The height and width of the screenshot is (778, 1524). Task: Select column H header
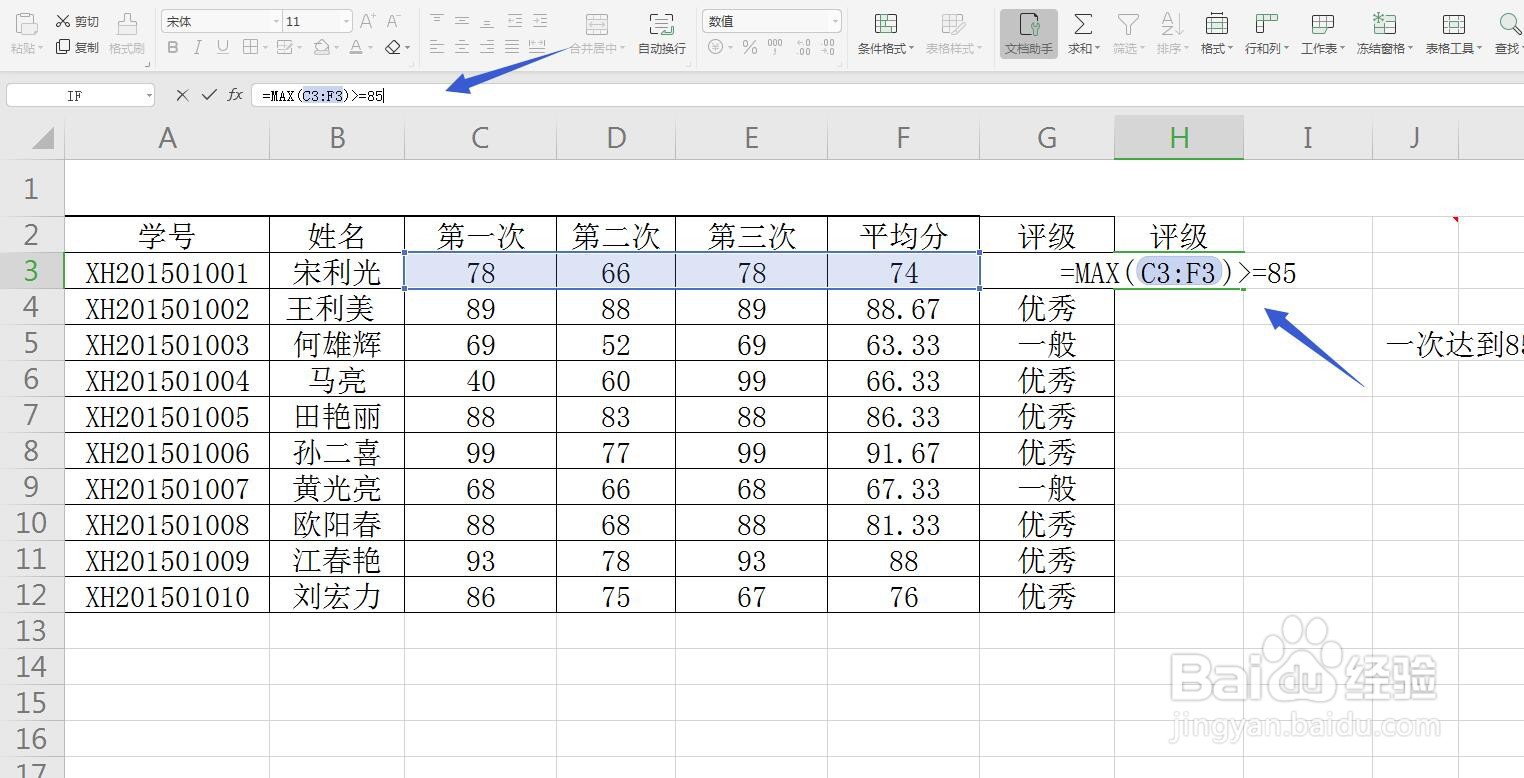(1179, 137)
